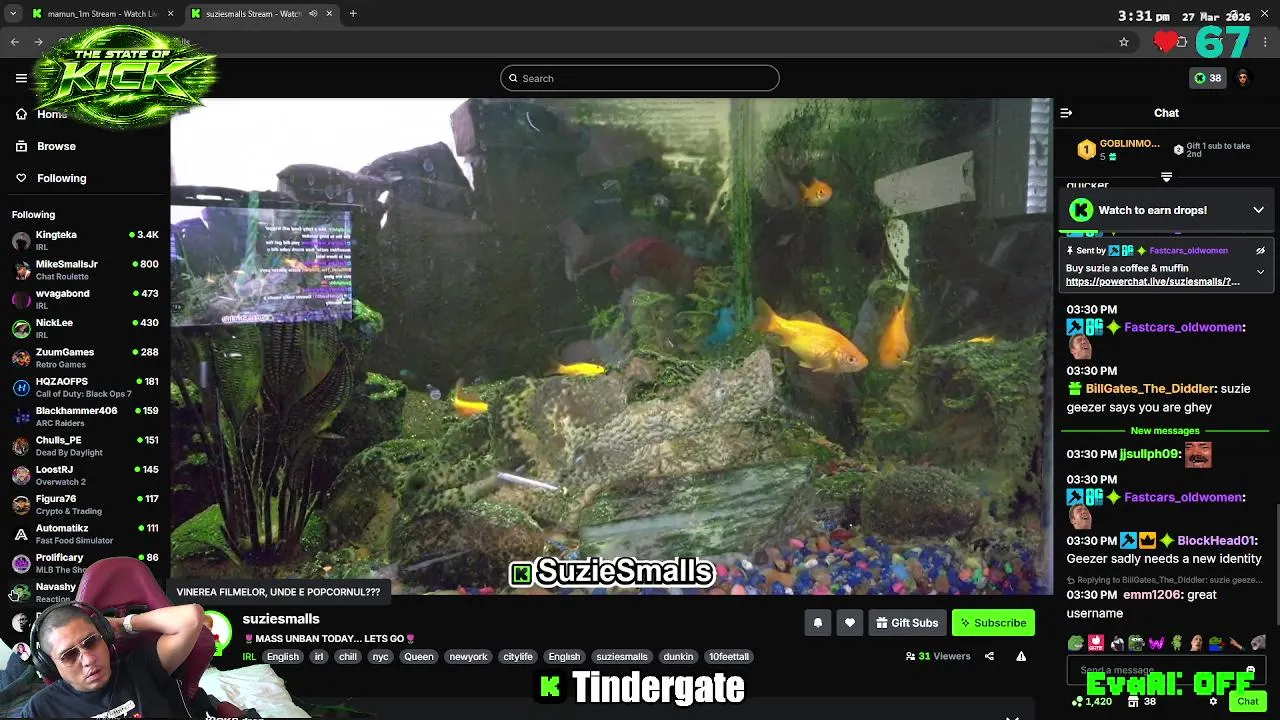Open Blackhammer406 channel in Following list
The height and width of the screenshot is (720, 1280).
85,416
